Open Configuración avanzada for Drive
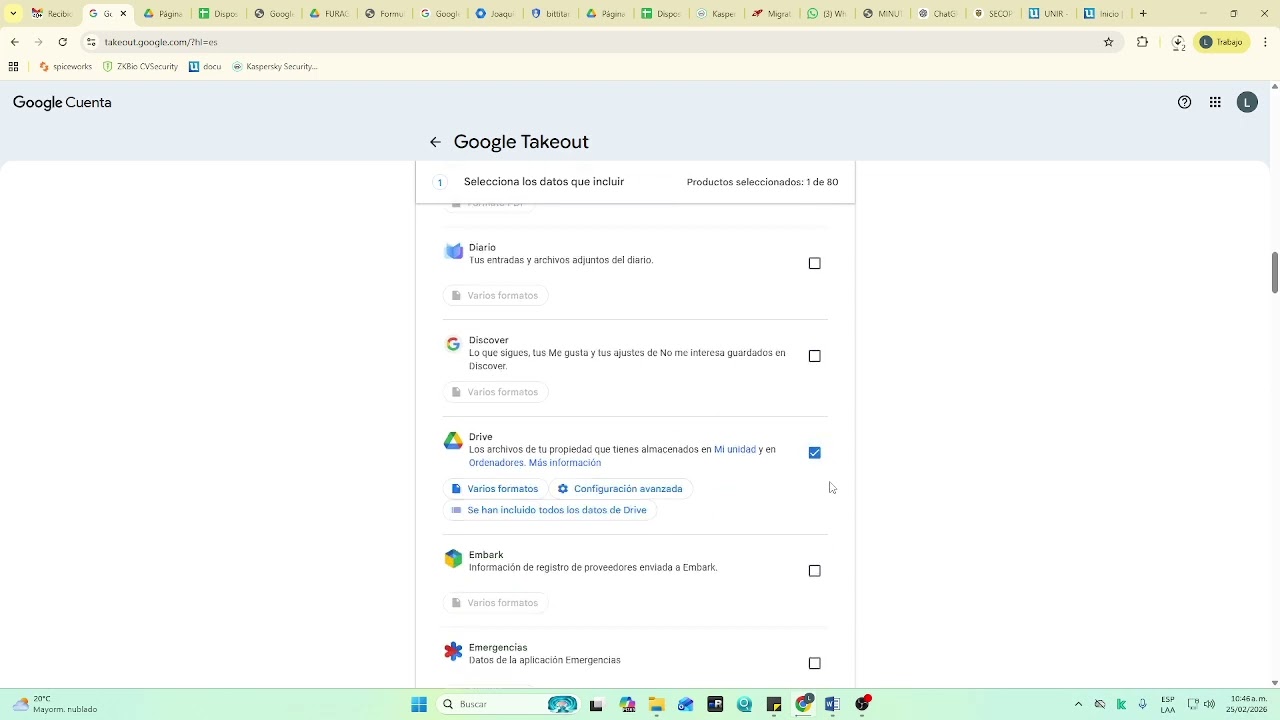 [620, 489]
